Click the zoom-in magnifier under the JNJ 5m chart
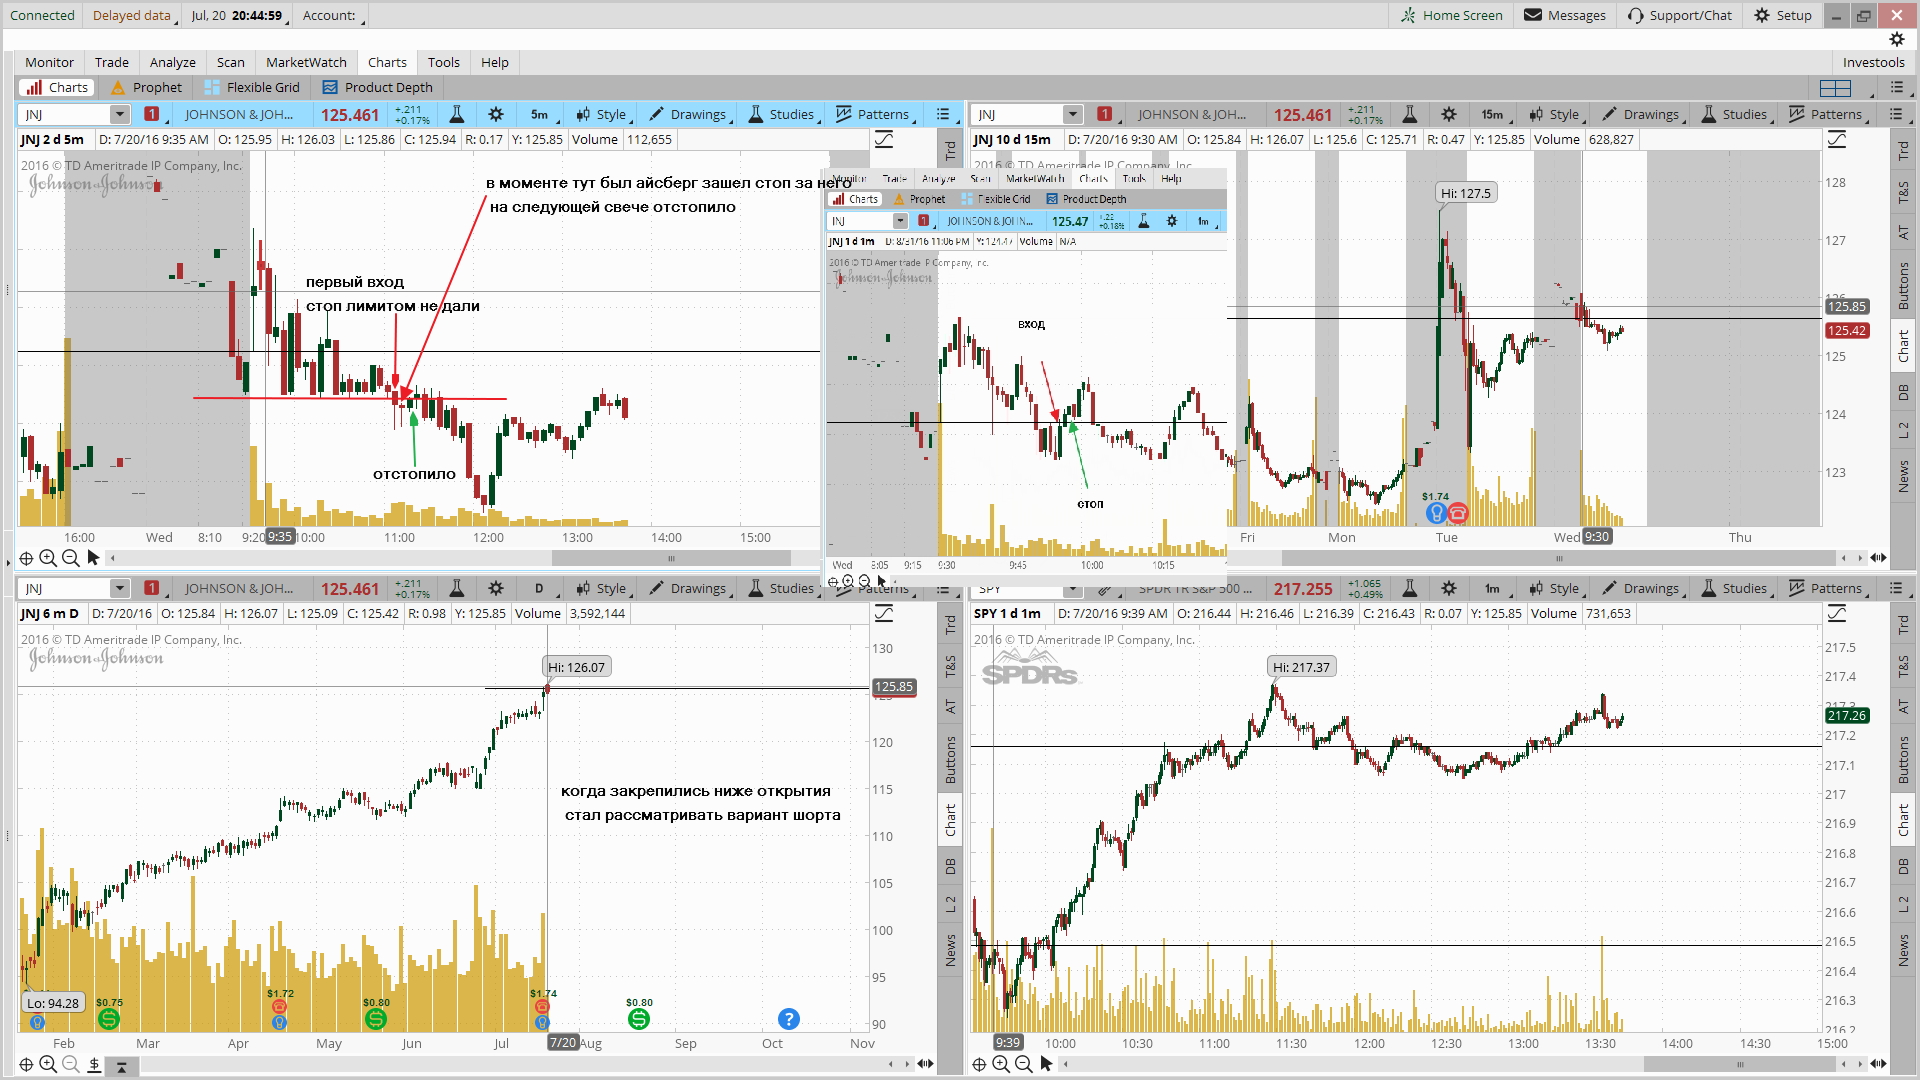The width and height of the screenshot is (1920, 1080). tap(48, 558)
